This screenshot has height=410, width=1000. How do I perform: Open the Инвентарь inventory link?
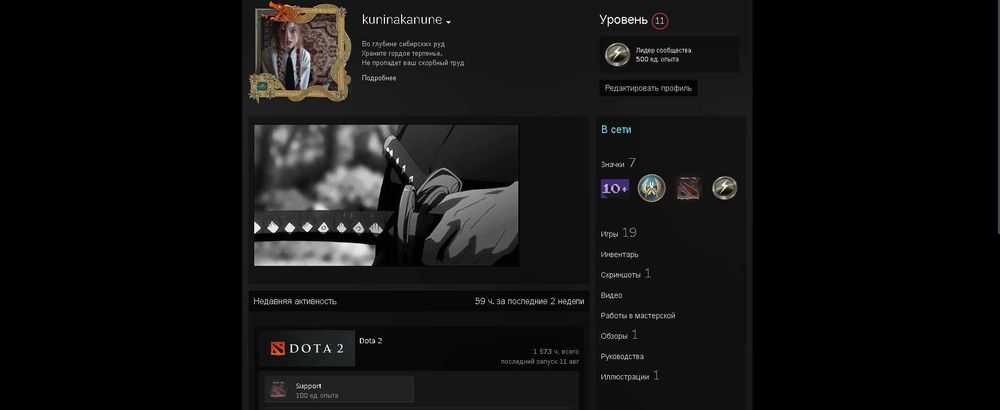click(619, 254)
